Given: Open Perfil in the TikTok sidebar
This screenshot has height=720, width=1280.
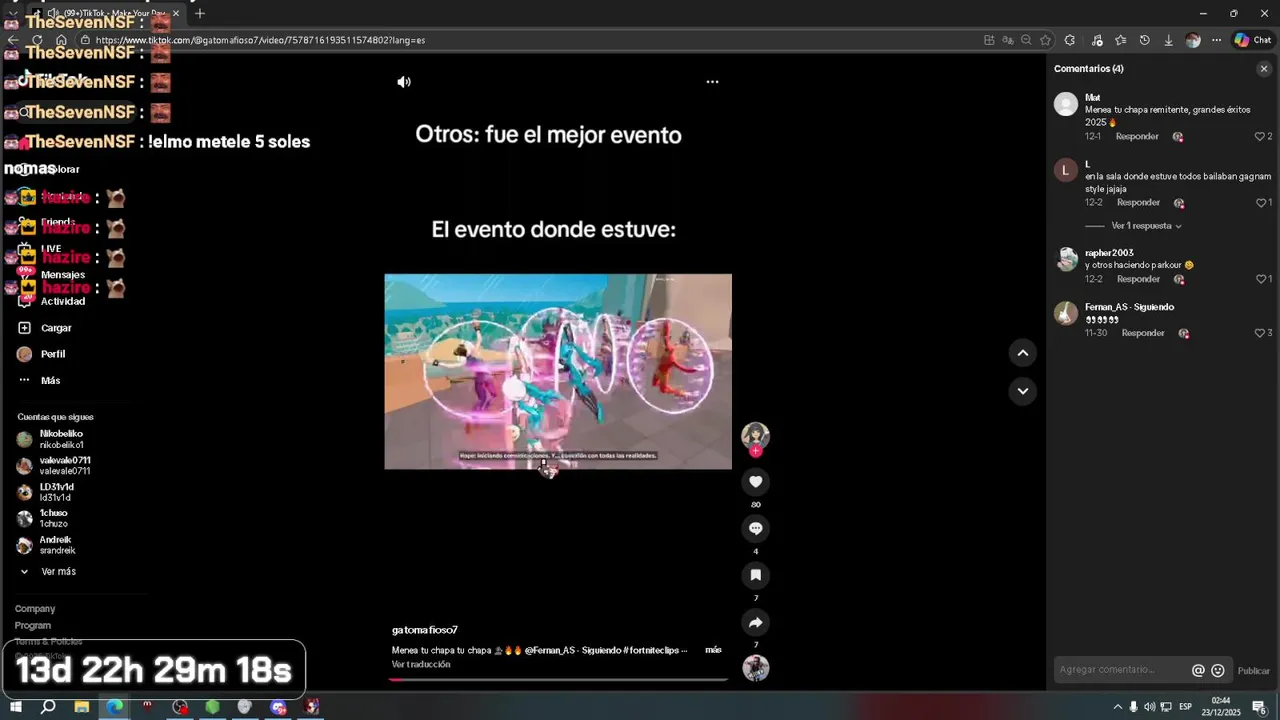Looking at the screenshot, I should 41,354.
